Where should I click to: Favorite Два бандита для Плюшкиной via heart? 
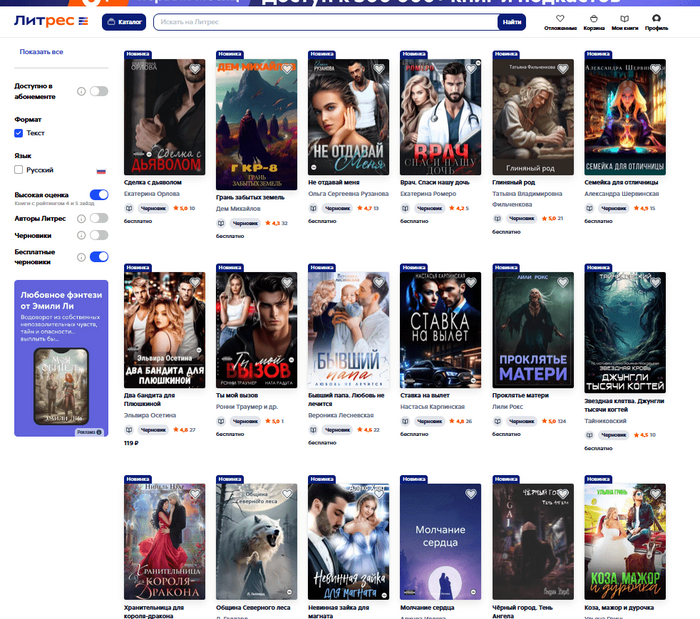195,282
